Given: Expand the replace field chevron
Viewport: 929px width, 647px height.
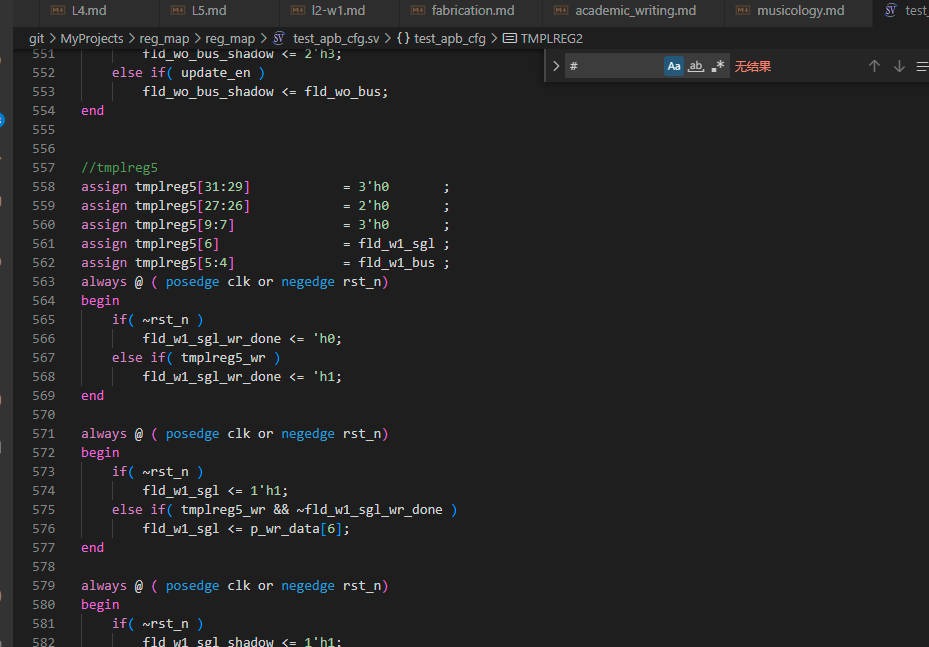Looking at the screenshot, I should [556, 66].
